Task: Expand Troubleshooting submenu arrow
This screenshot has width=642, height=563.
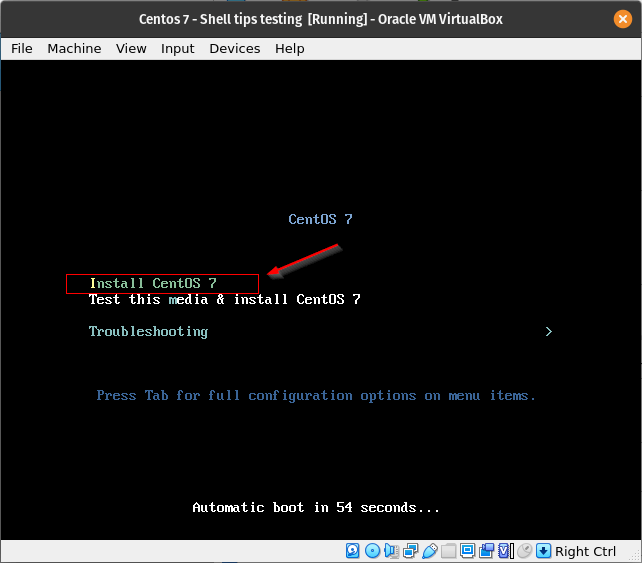Action: (549, 331)
